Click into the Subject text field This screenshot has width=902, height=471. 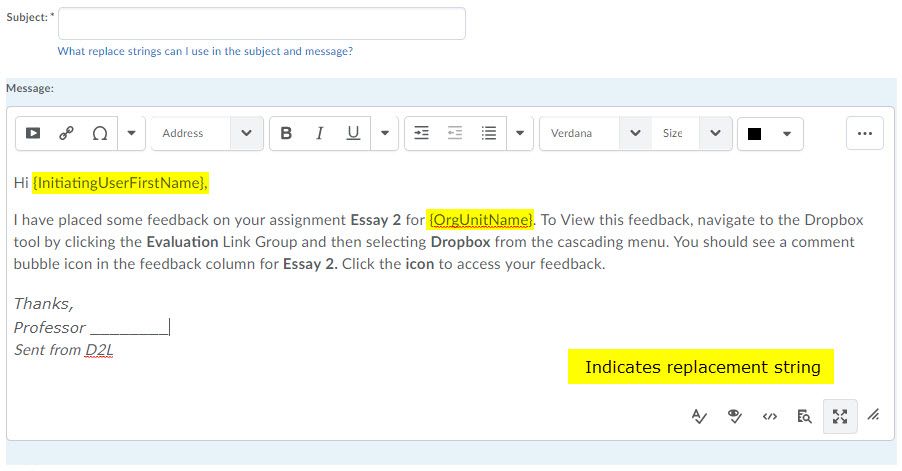click(x=262, y=24)
